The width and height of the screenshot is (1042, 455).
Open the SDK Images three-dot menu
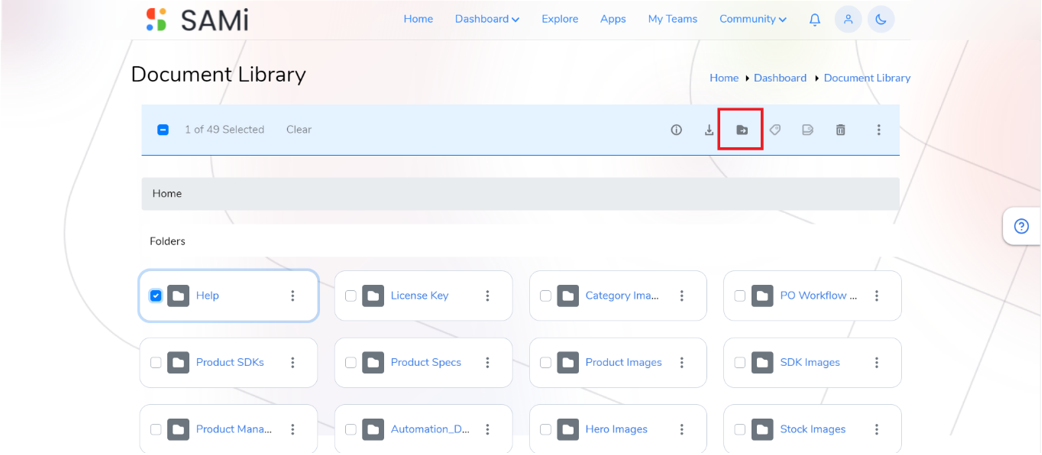point(877,363)
